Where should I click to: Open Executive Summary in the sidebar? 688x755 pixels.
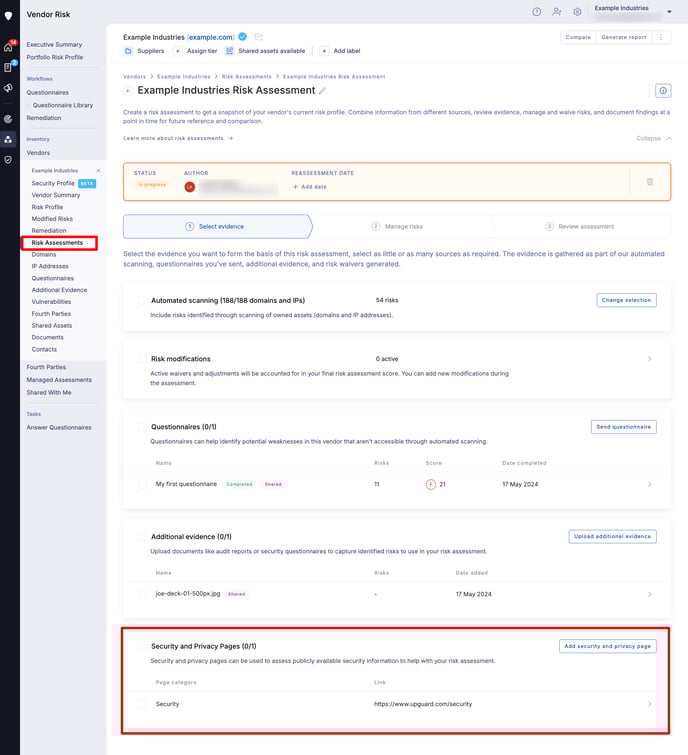click(54, 44)
